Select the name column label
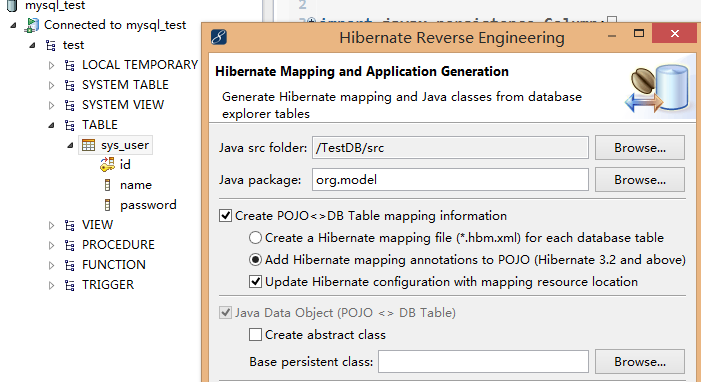 pos(136,185)
